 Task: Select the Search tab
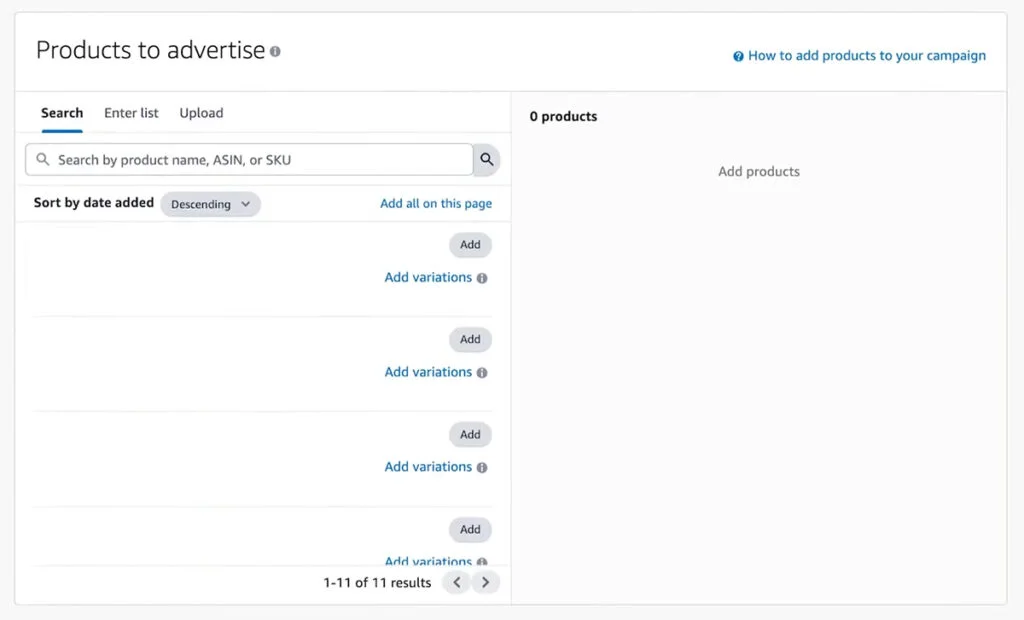(x=62, y=113)
